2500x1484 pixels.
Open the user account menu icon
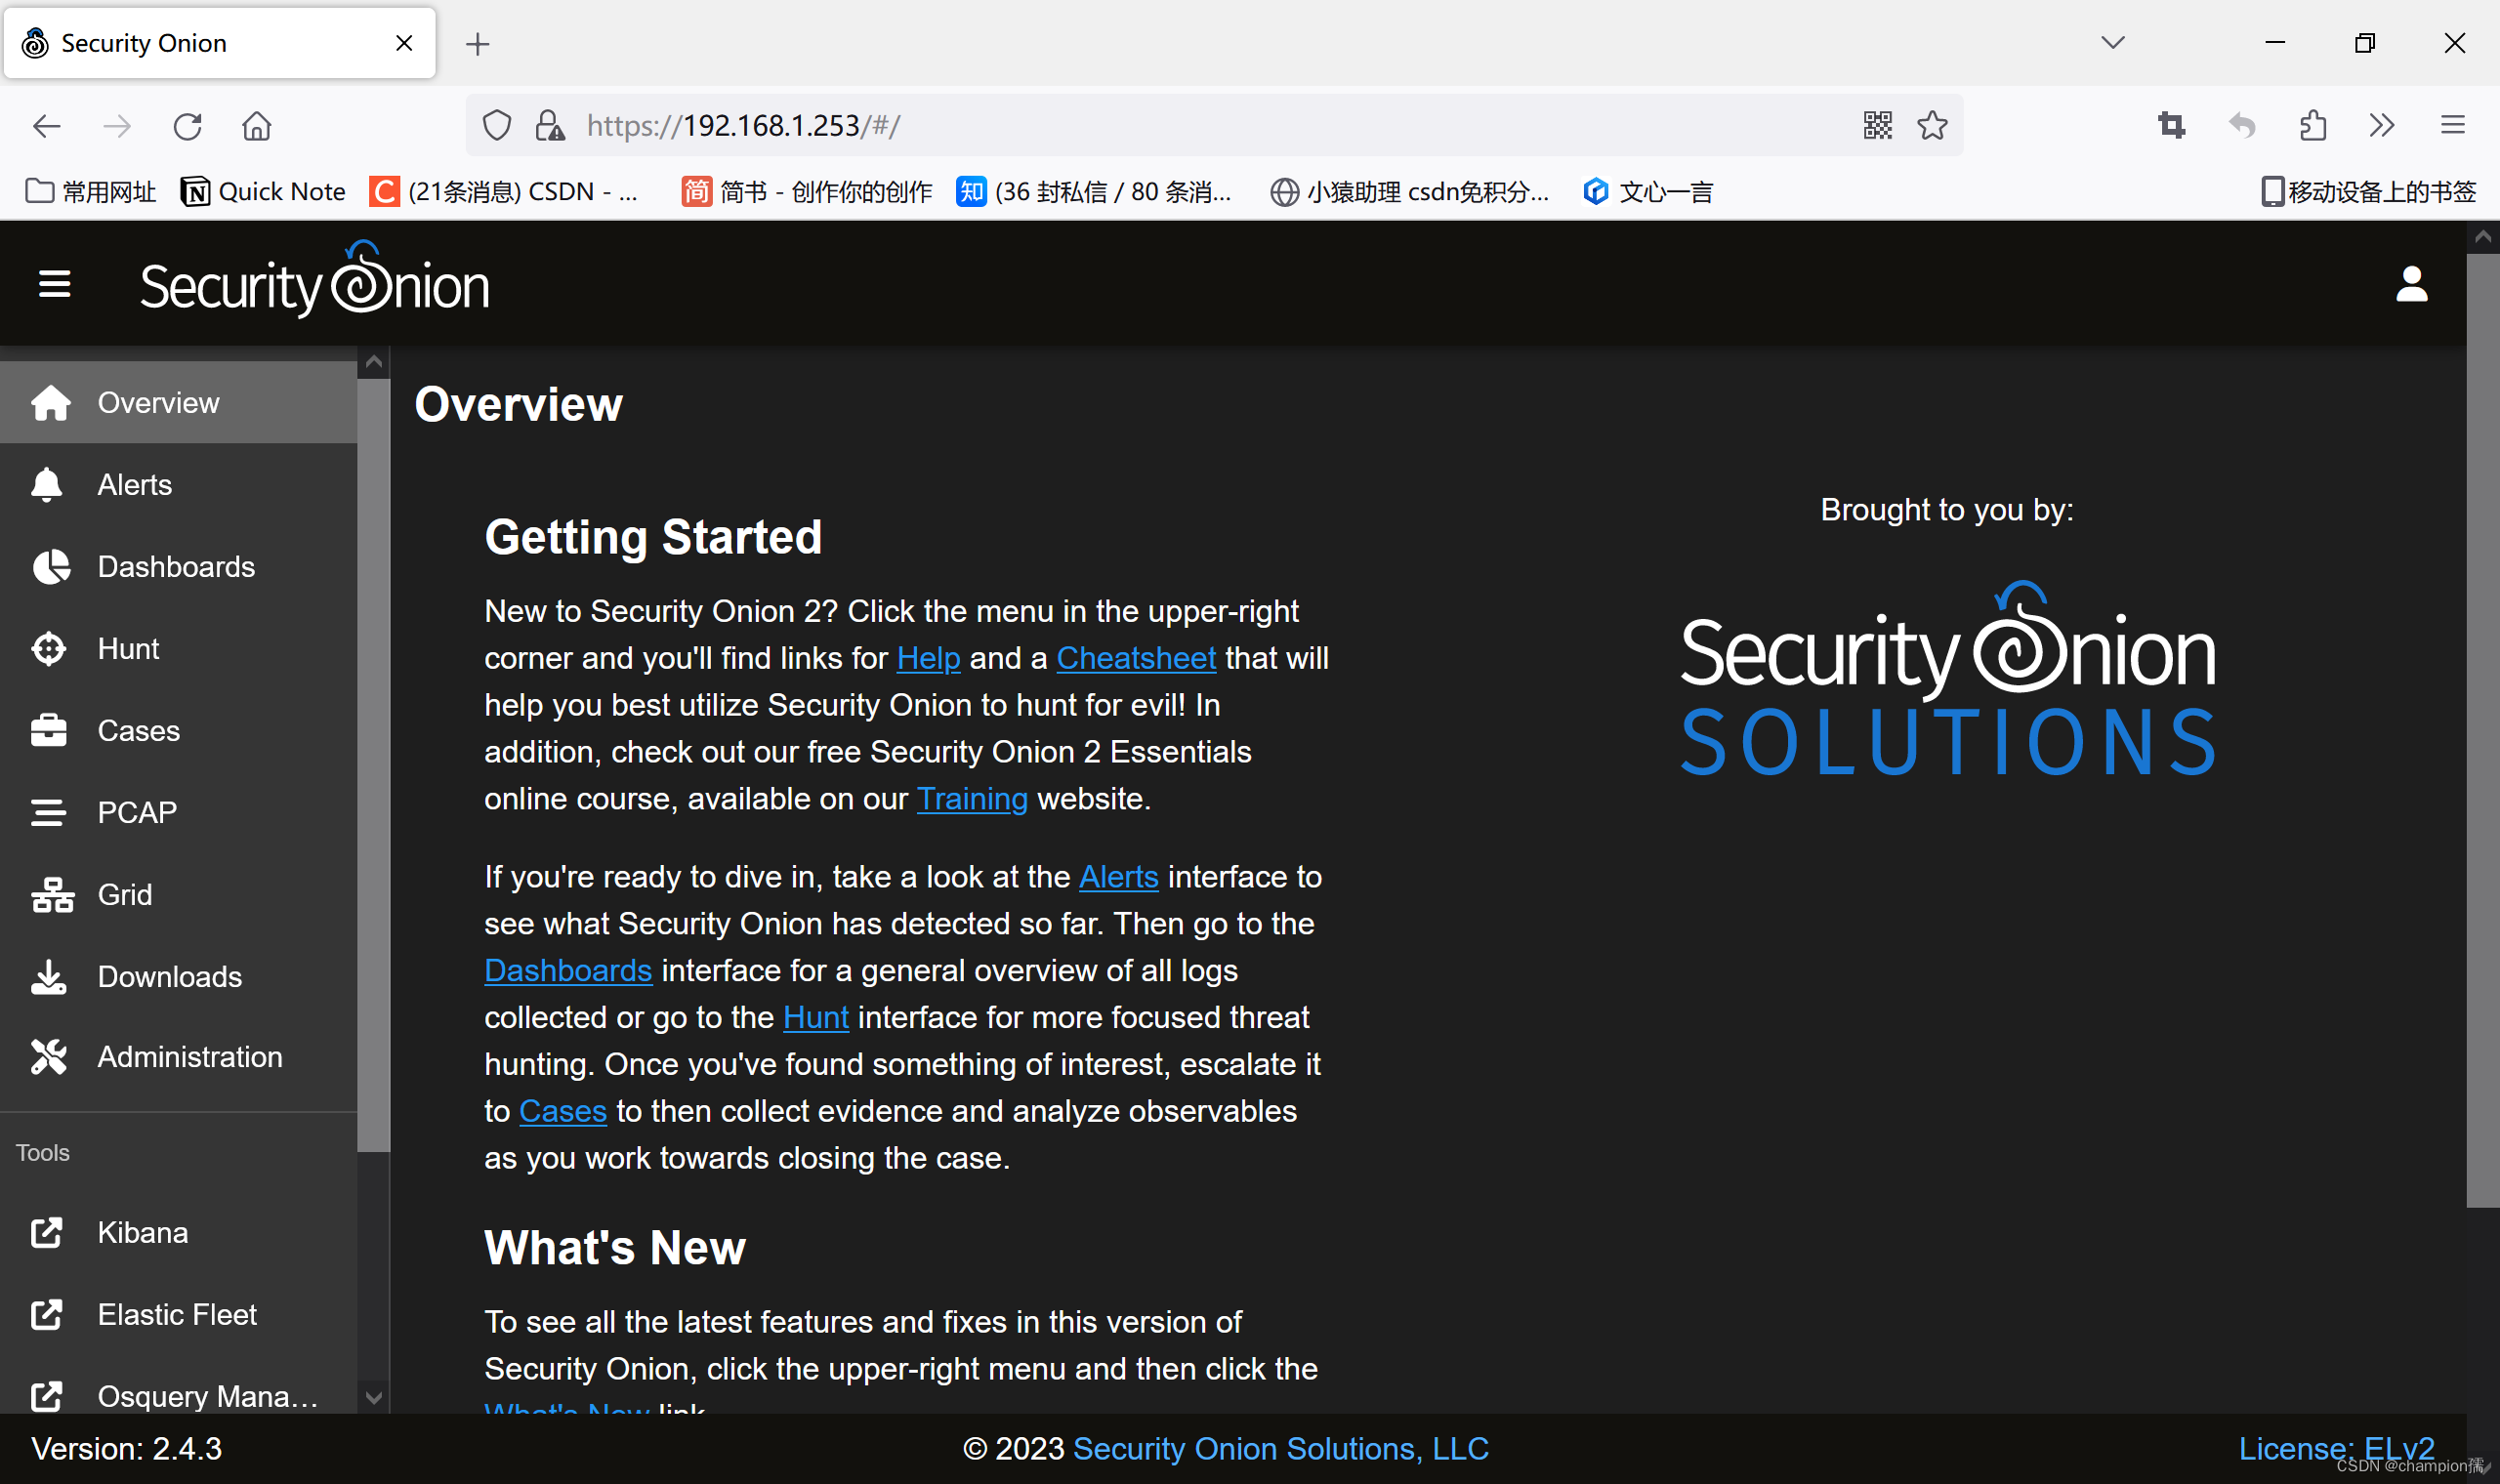click(x=2411, y=284)
